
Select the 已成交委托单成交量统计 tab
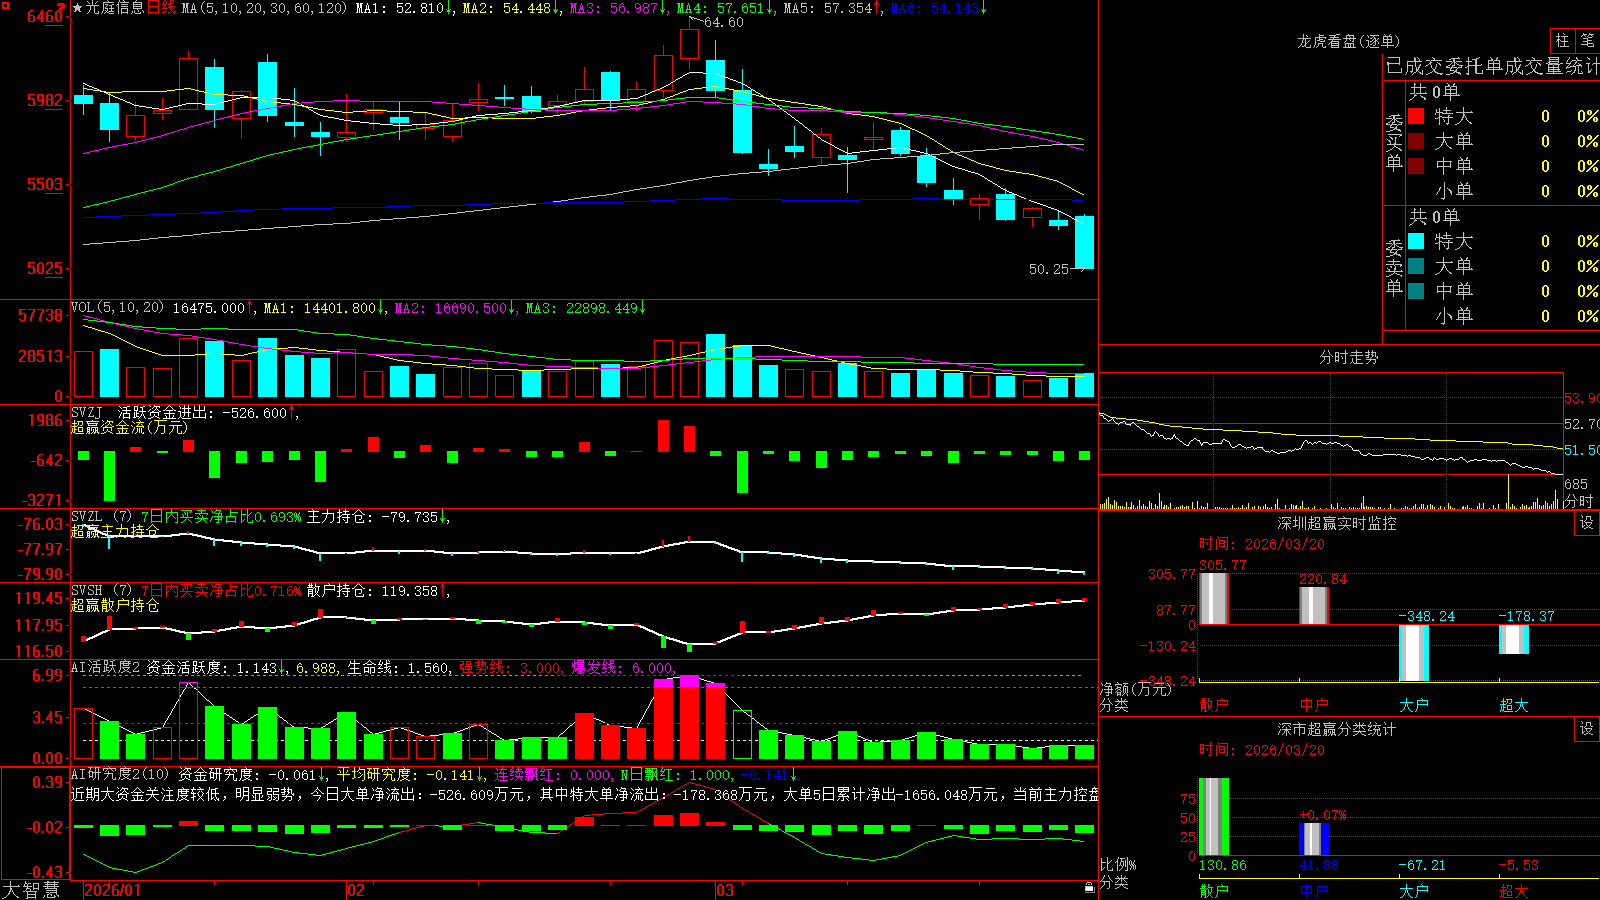[x=1492, y=66]
